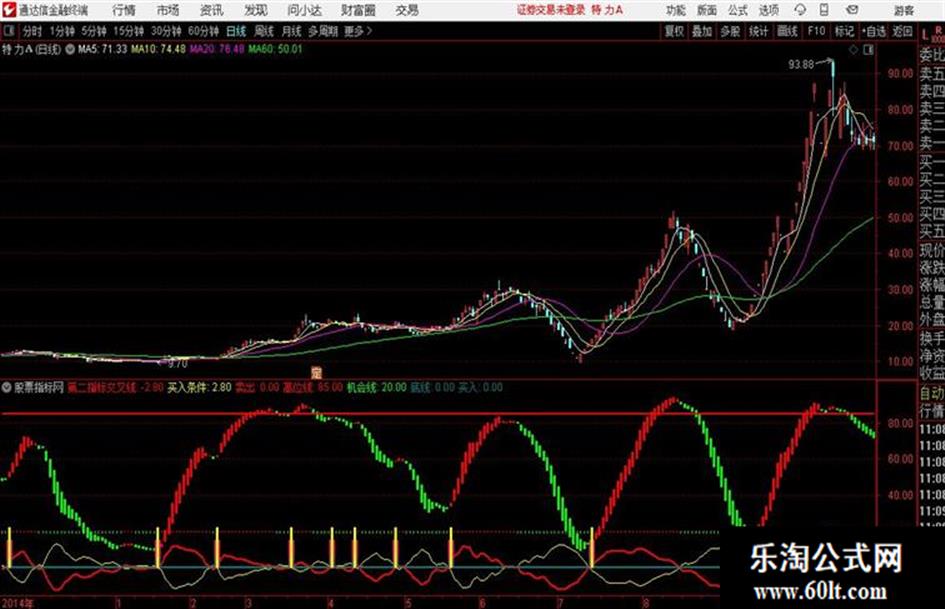
Task: Click the 90.00 price axis label
Action: pos(900,74)
